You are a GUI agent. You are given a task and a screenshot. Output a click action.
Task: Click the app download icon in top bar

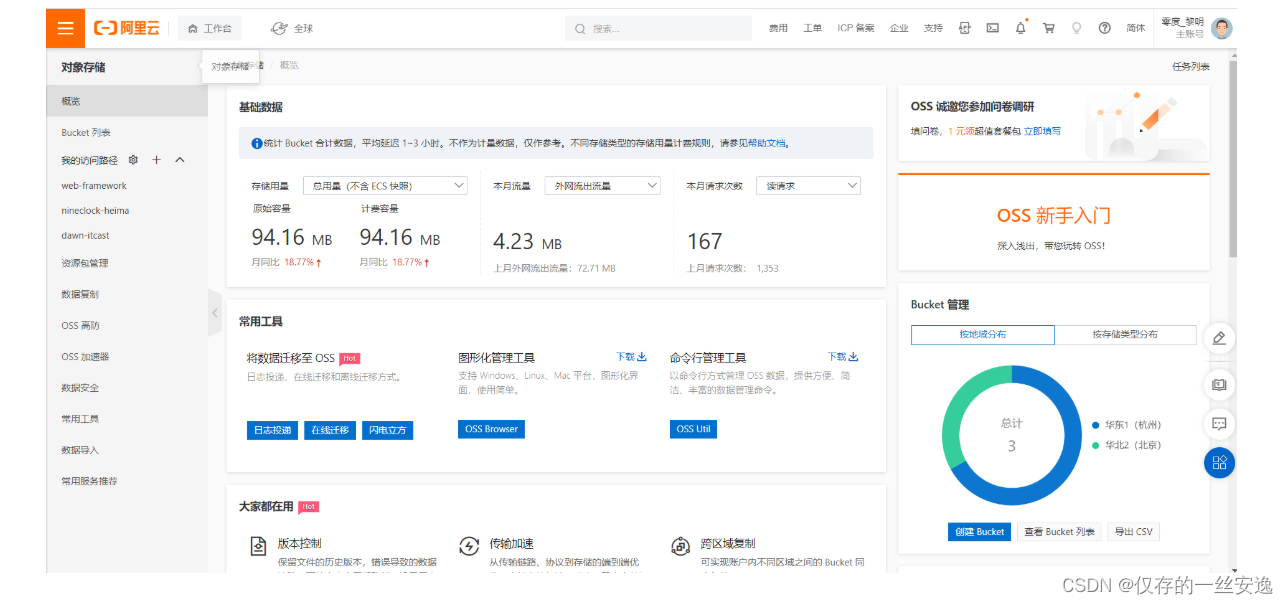965,28
